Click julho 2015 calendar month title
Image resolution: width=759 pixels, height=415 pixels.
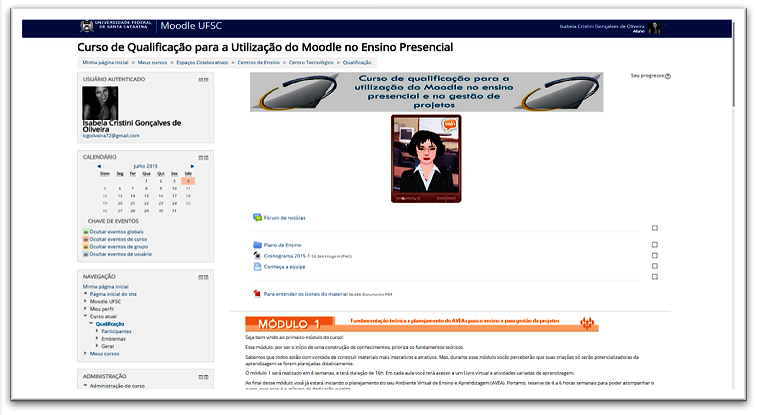click(x=146, y=166)
